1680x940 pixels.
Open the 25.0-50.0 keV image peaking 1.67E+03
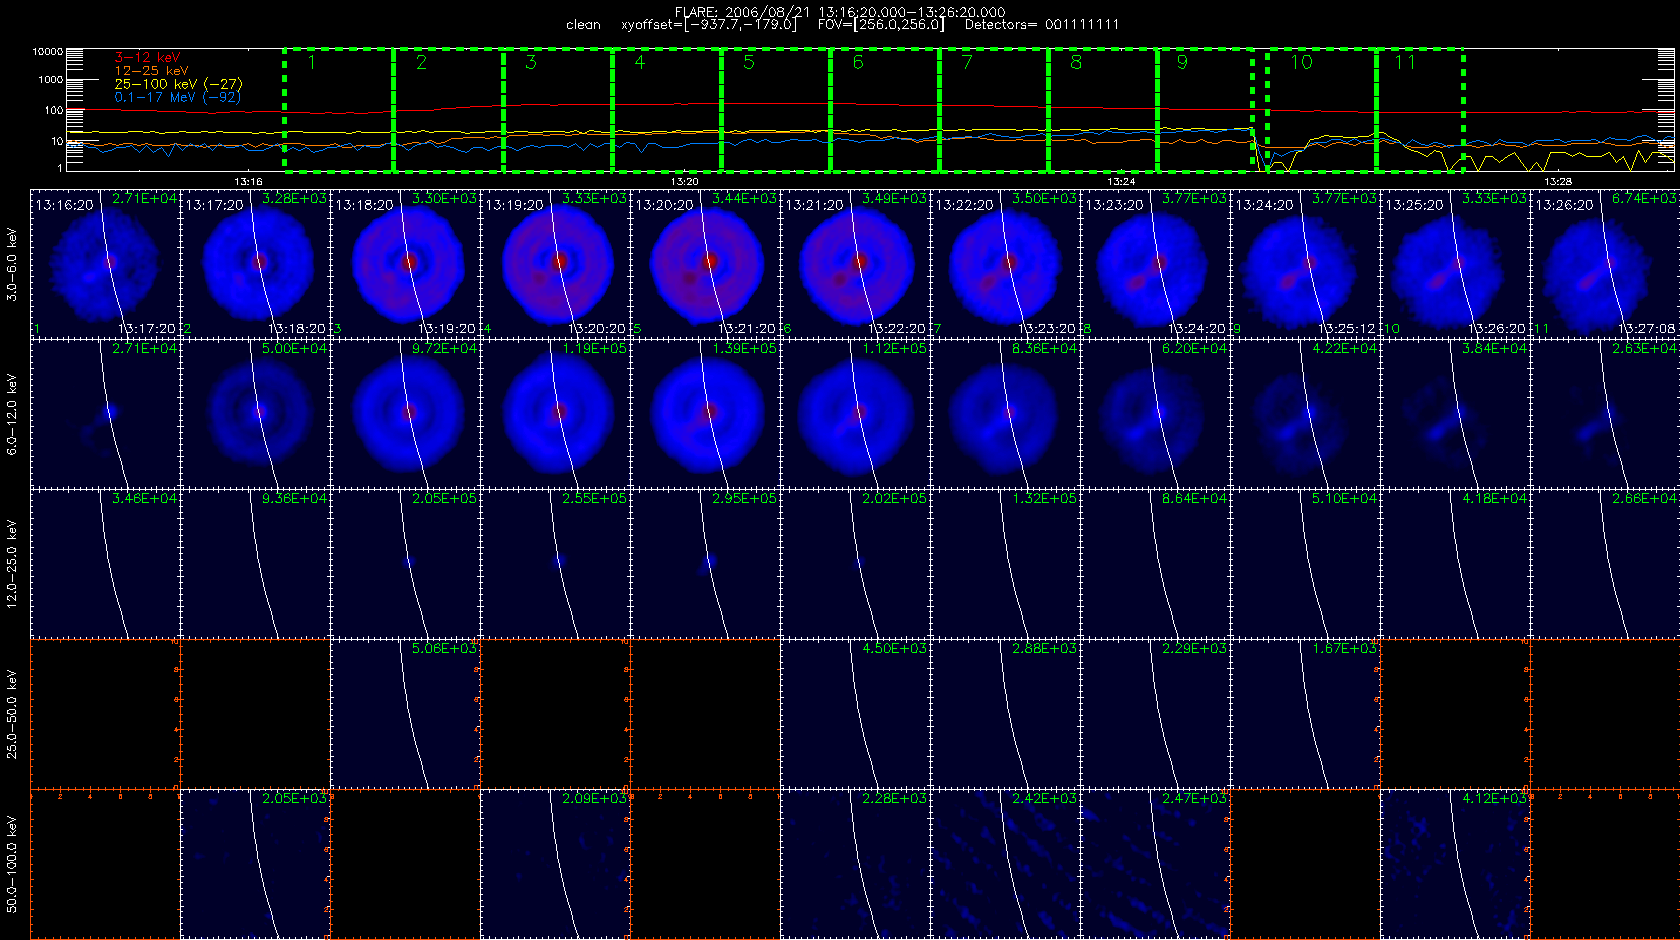click(x=1305, y=713)
